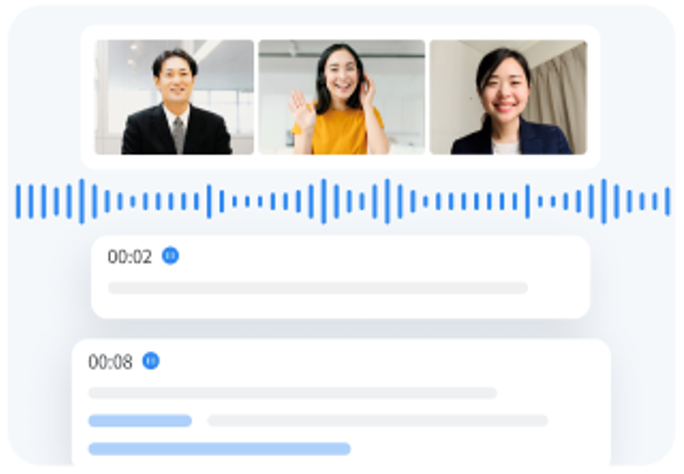
Task: Click the white video participants panel border
Action: (x=340, y=32)
